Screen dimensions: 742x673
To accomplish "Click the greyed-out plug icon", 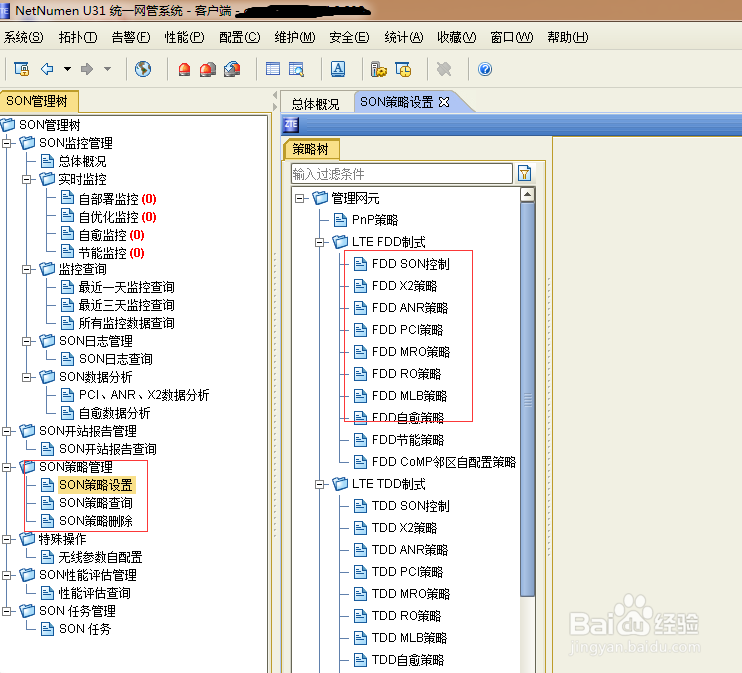I will [444, 70].
